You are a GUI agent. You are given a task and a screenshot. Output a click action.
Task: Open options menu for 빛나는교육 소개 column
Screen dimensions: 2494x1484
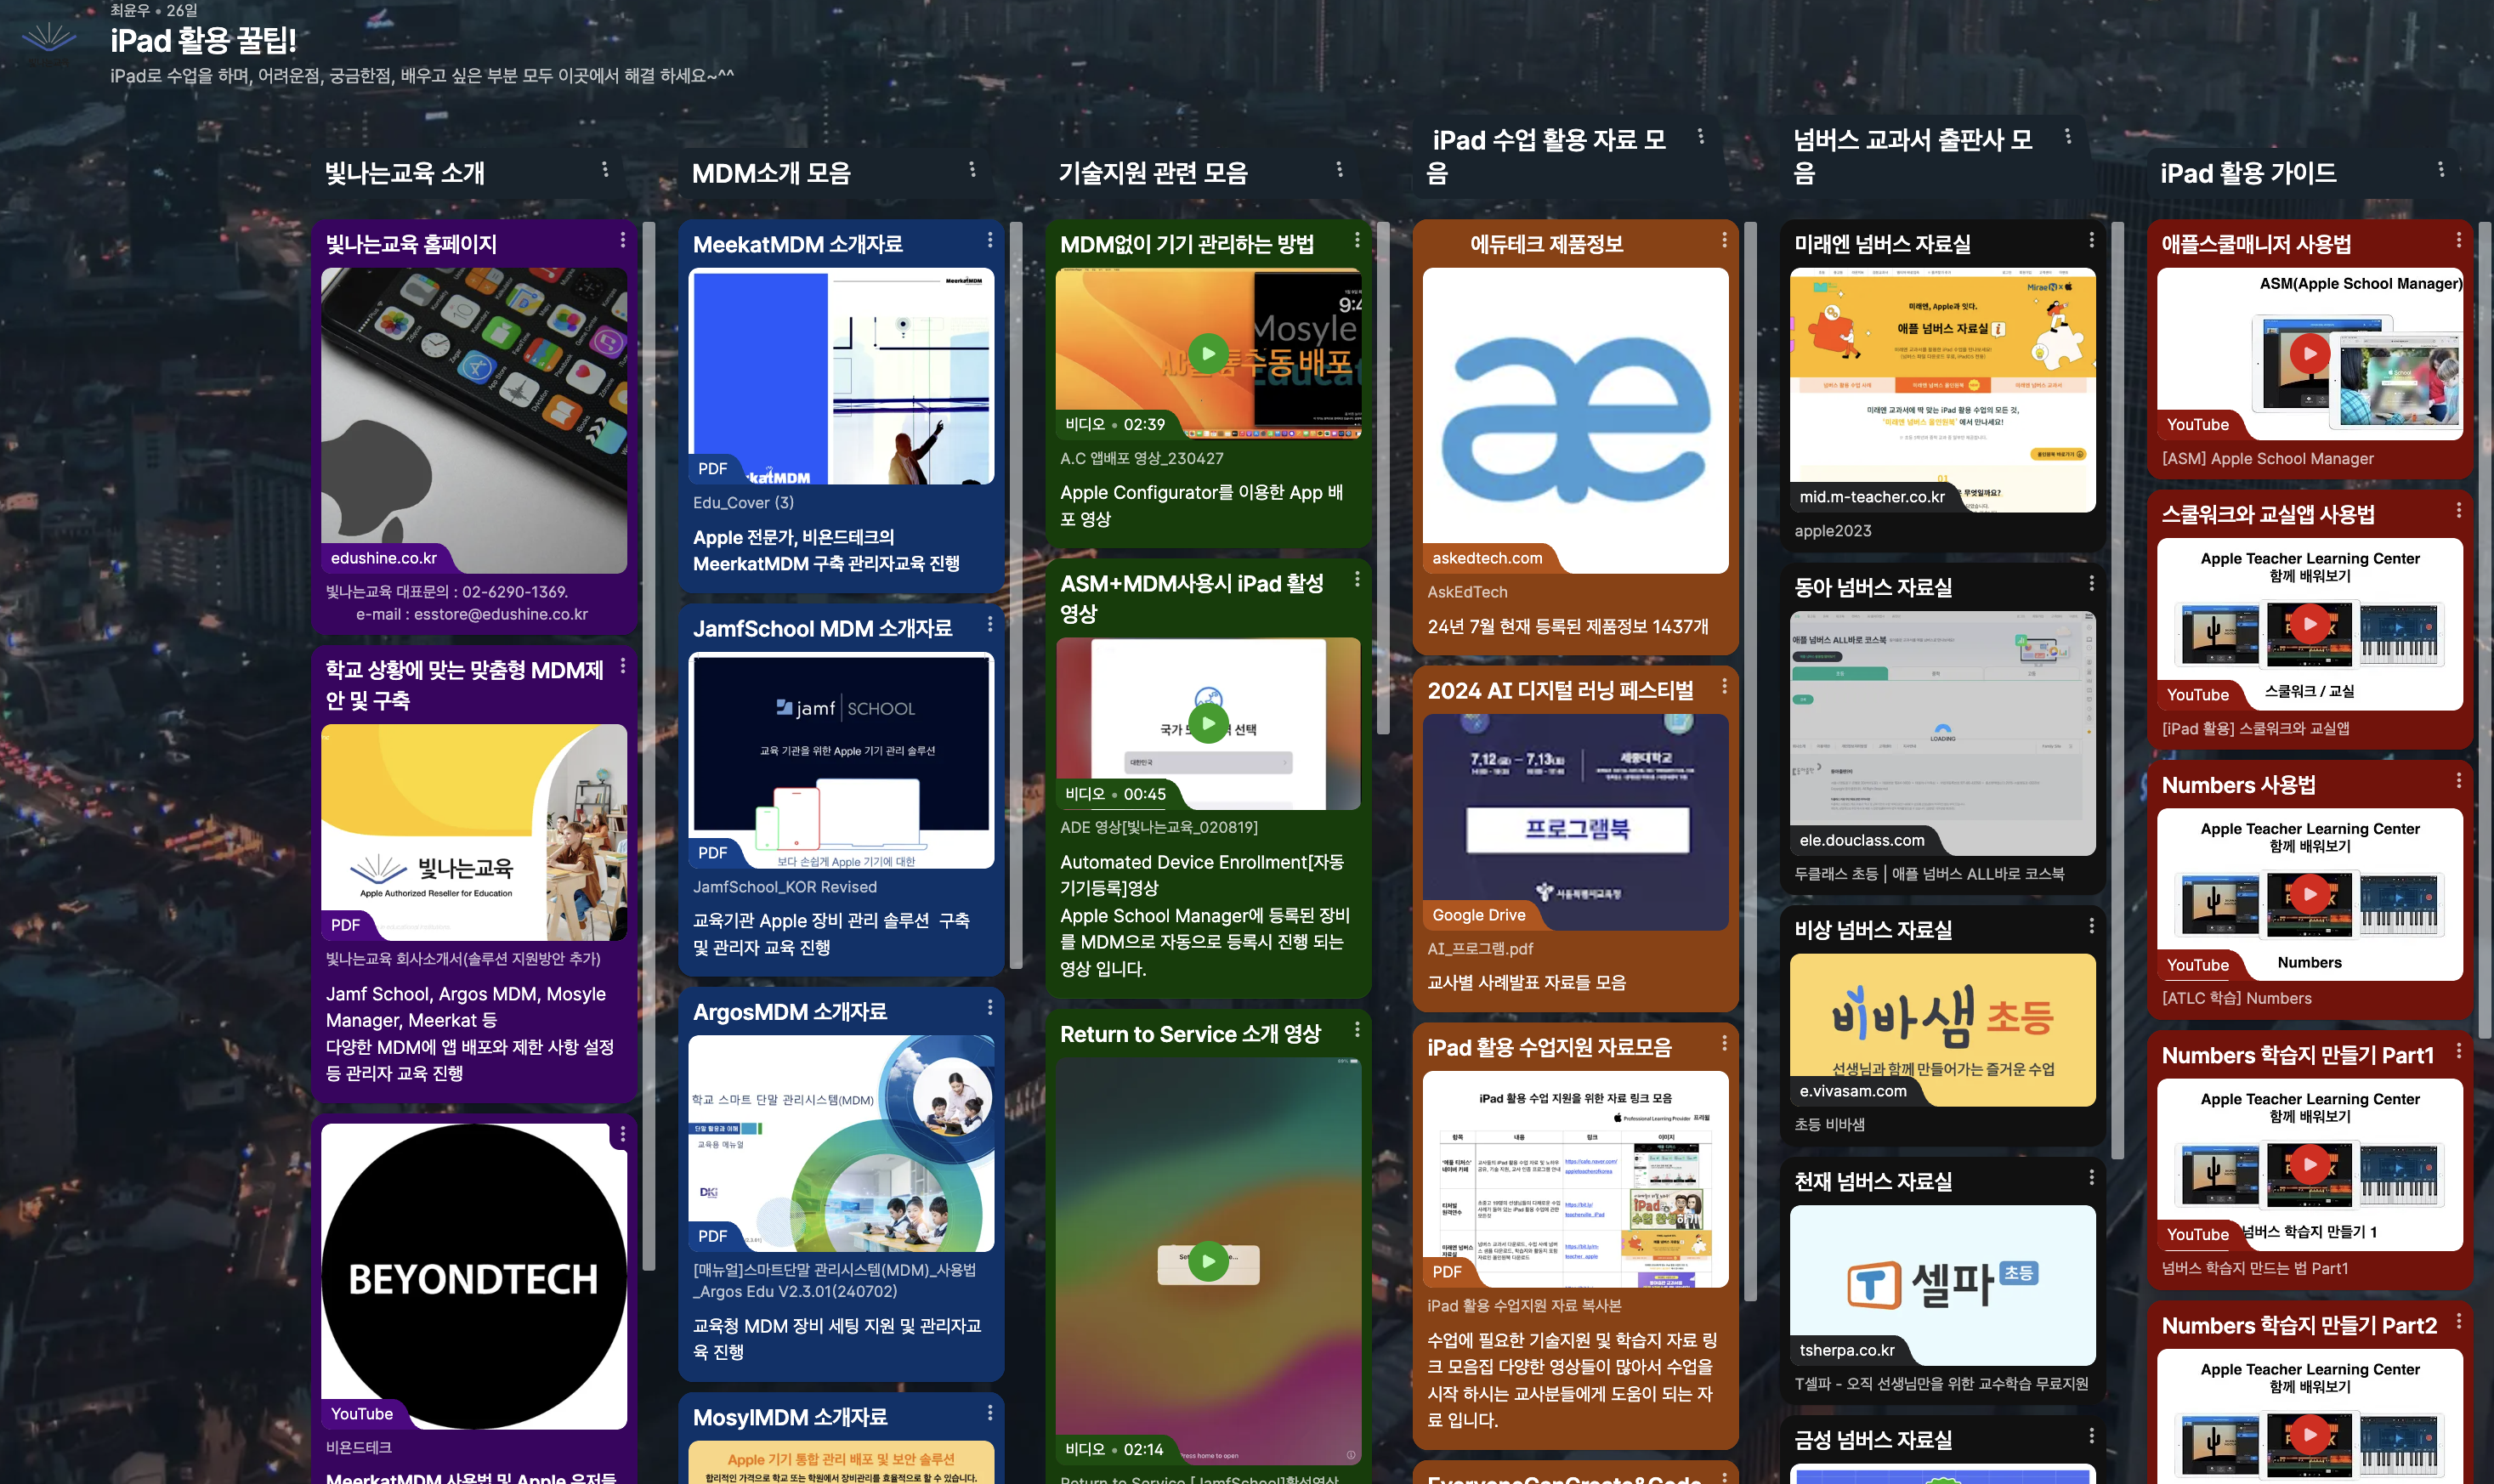point(605,170)
